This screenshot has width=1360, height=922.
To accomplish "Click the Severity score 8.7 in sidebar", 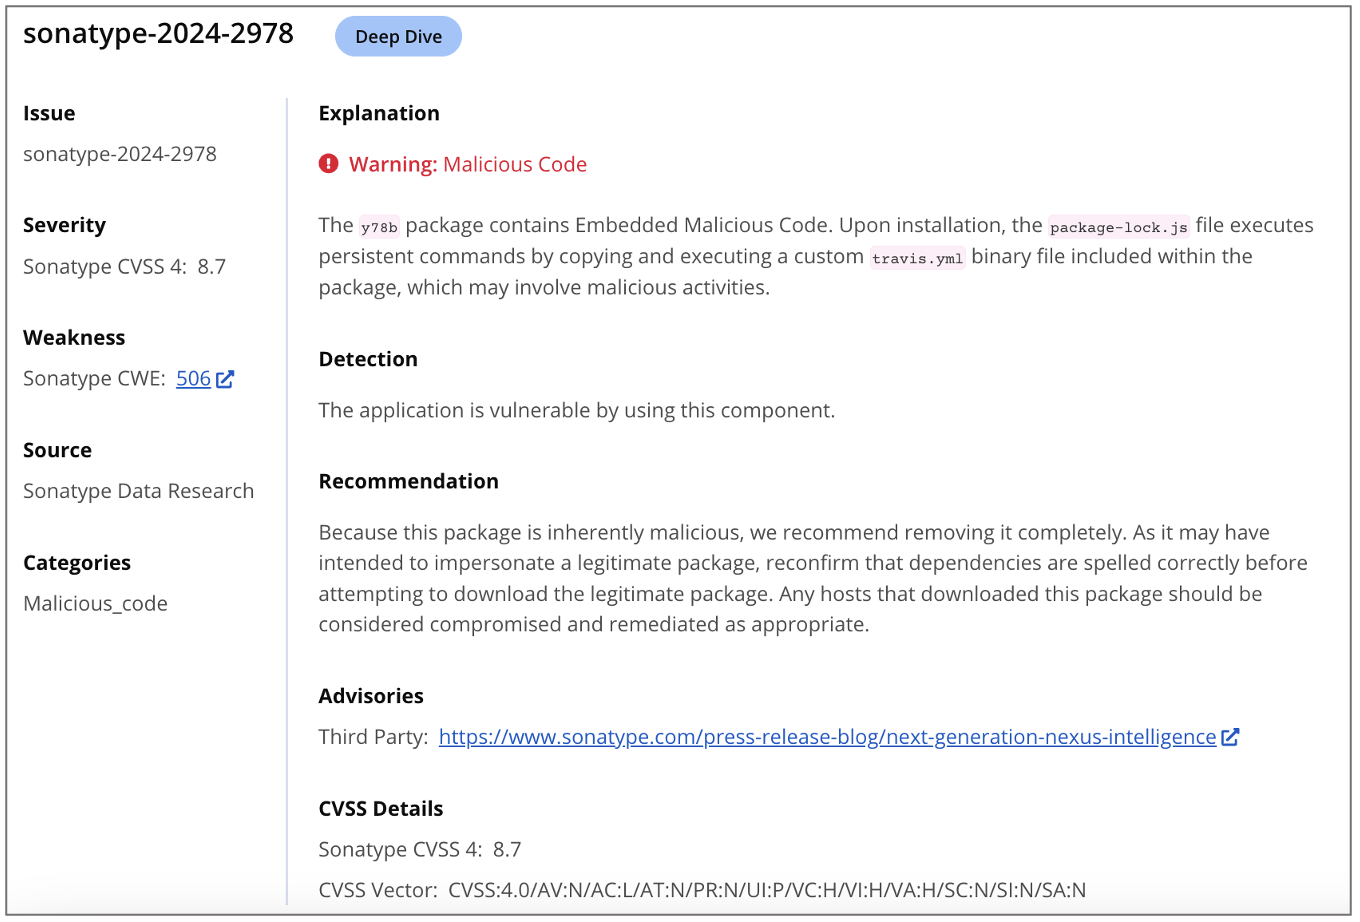I will click(x=211, y=267).
